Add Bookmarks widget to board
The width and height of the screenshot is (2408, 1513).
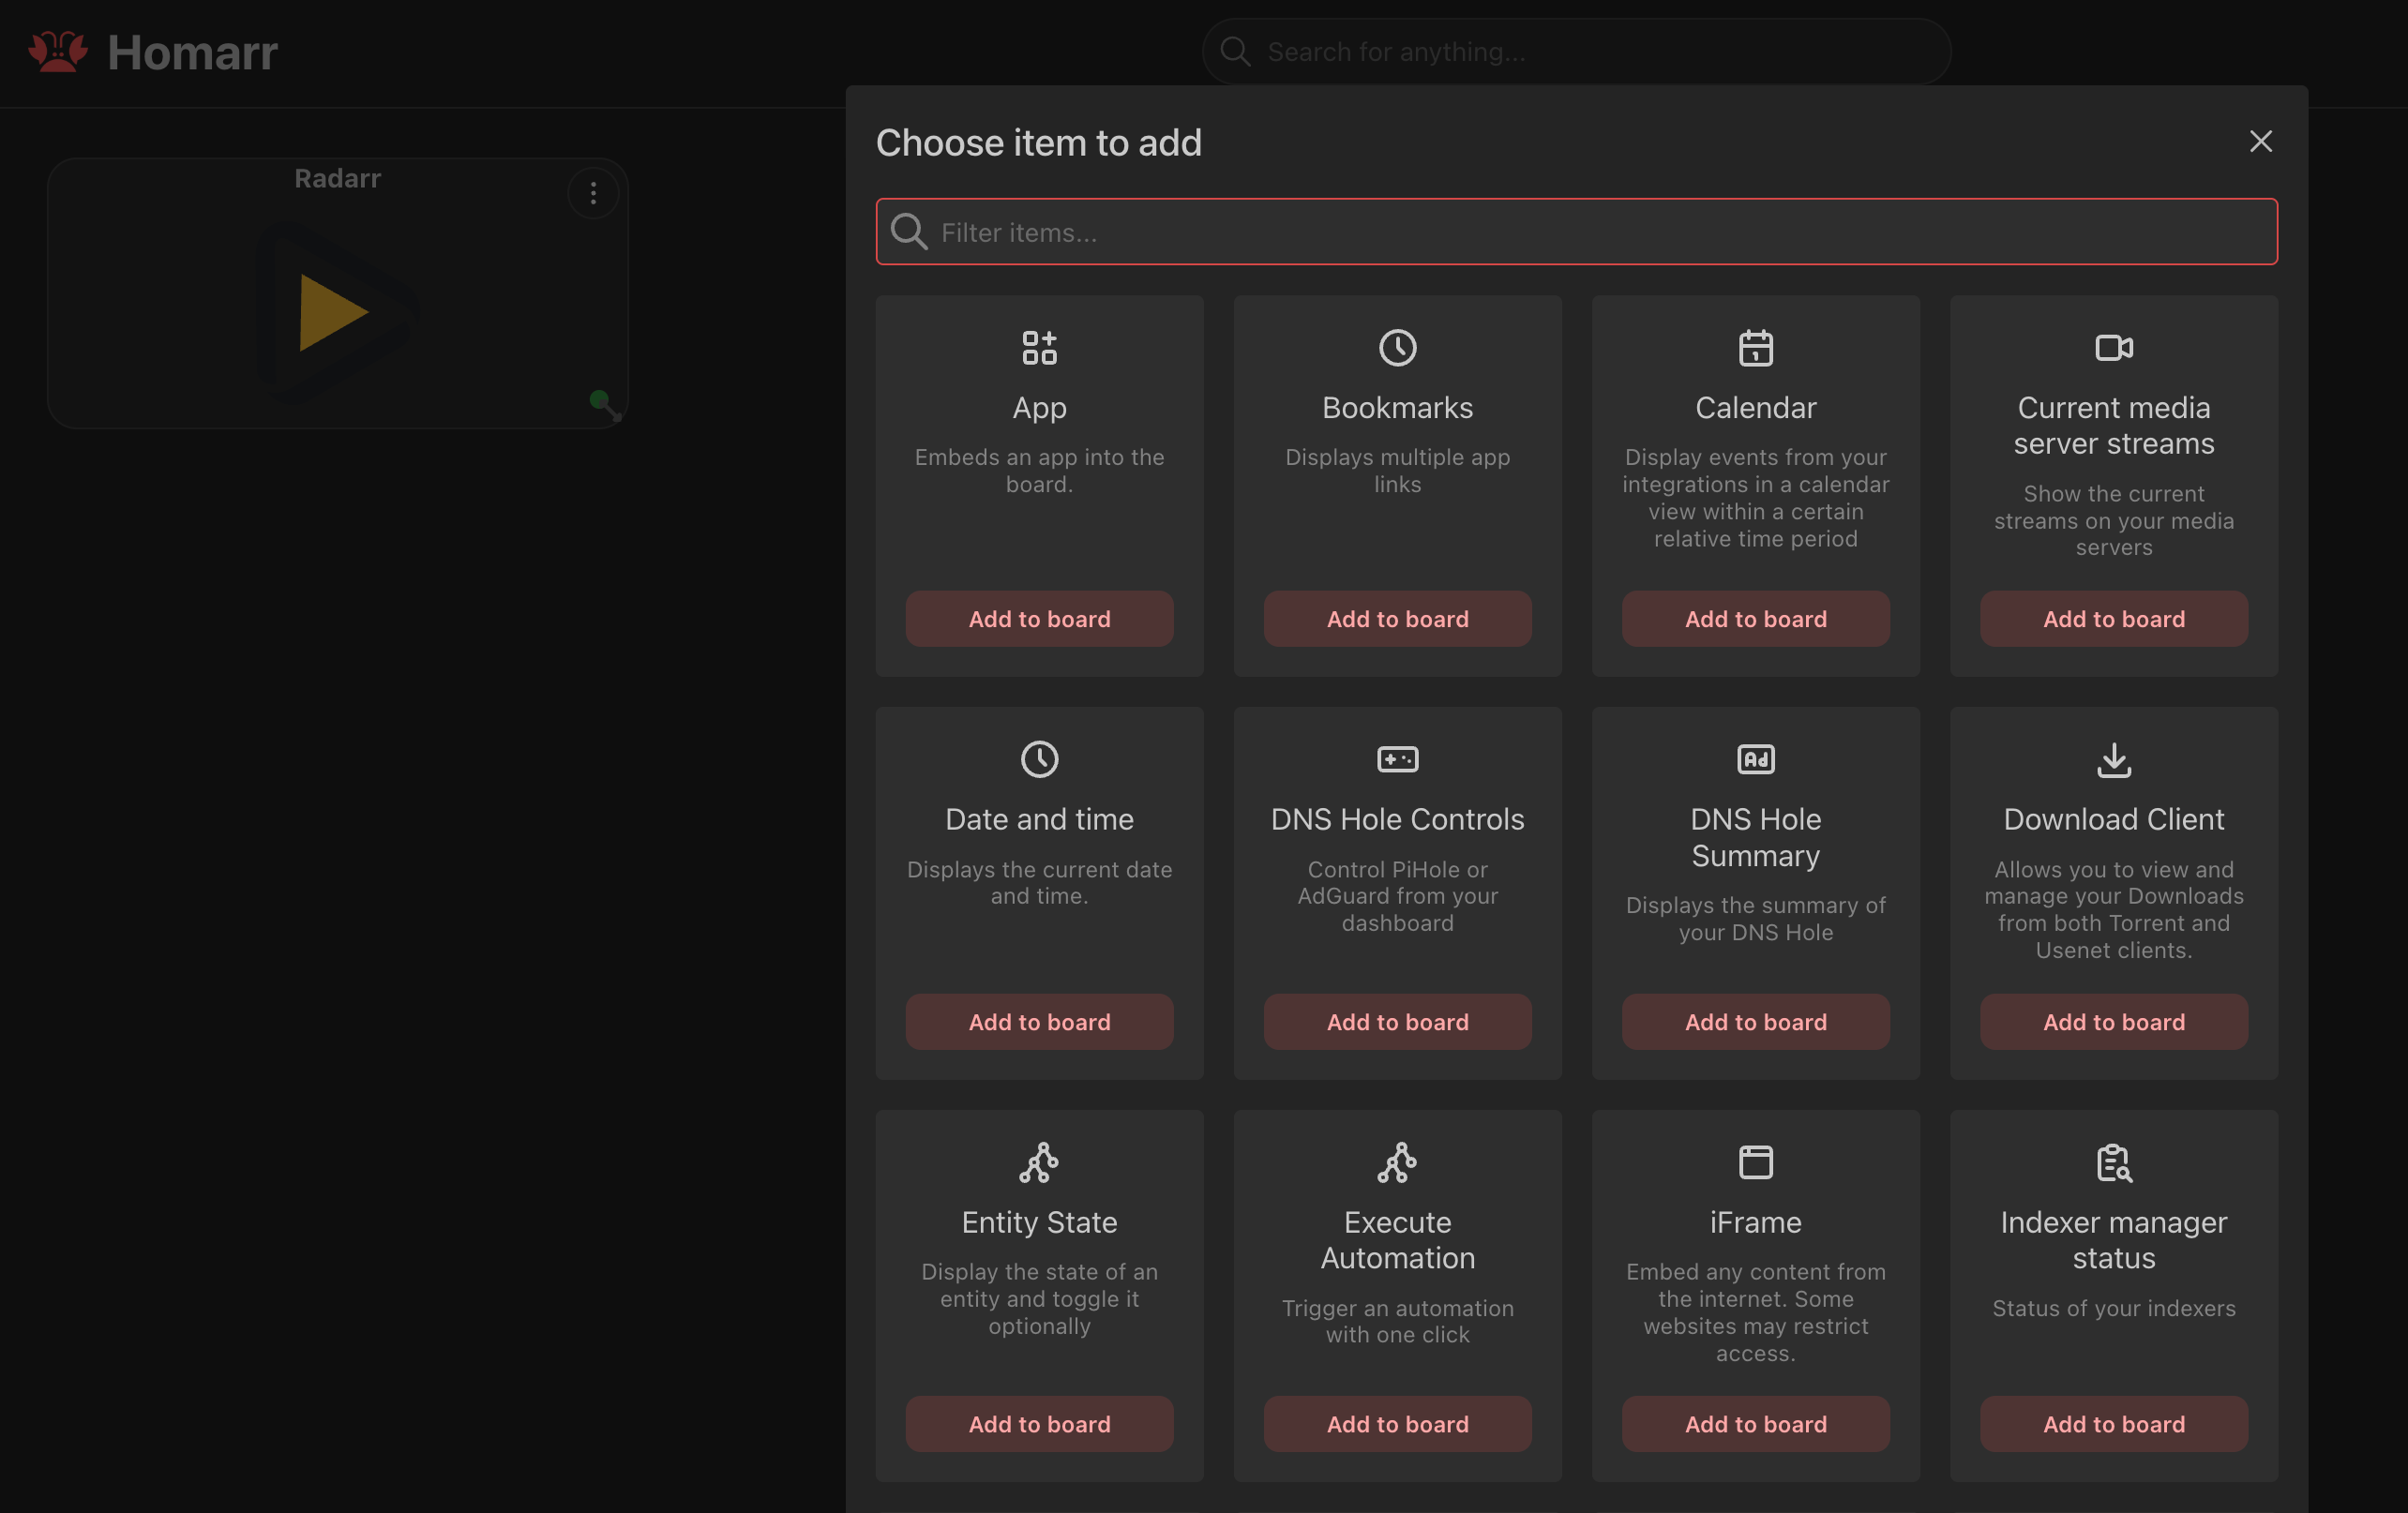(1397, 618)
